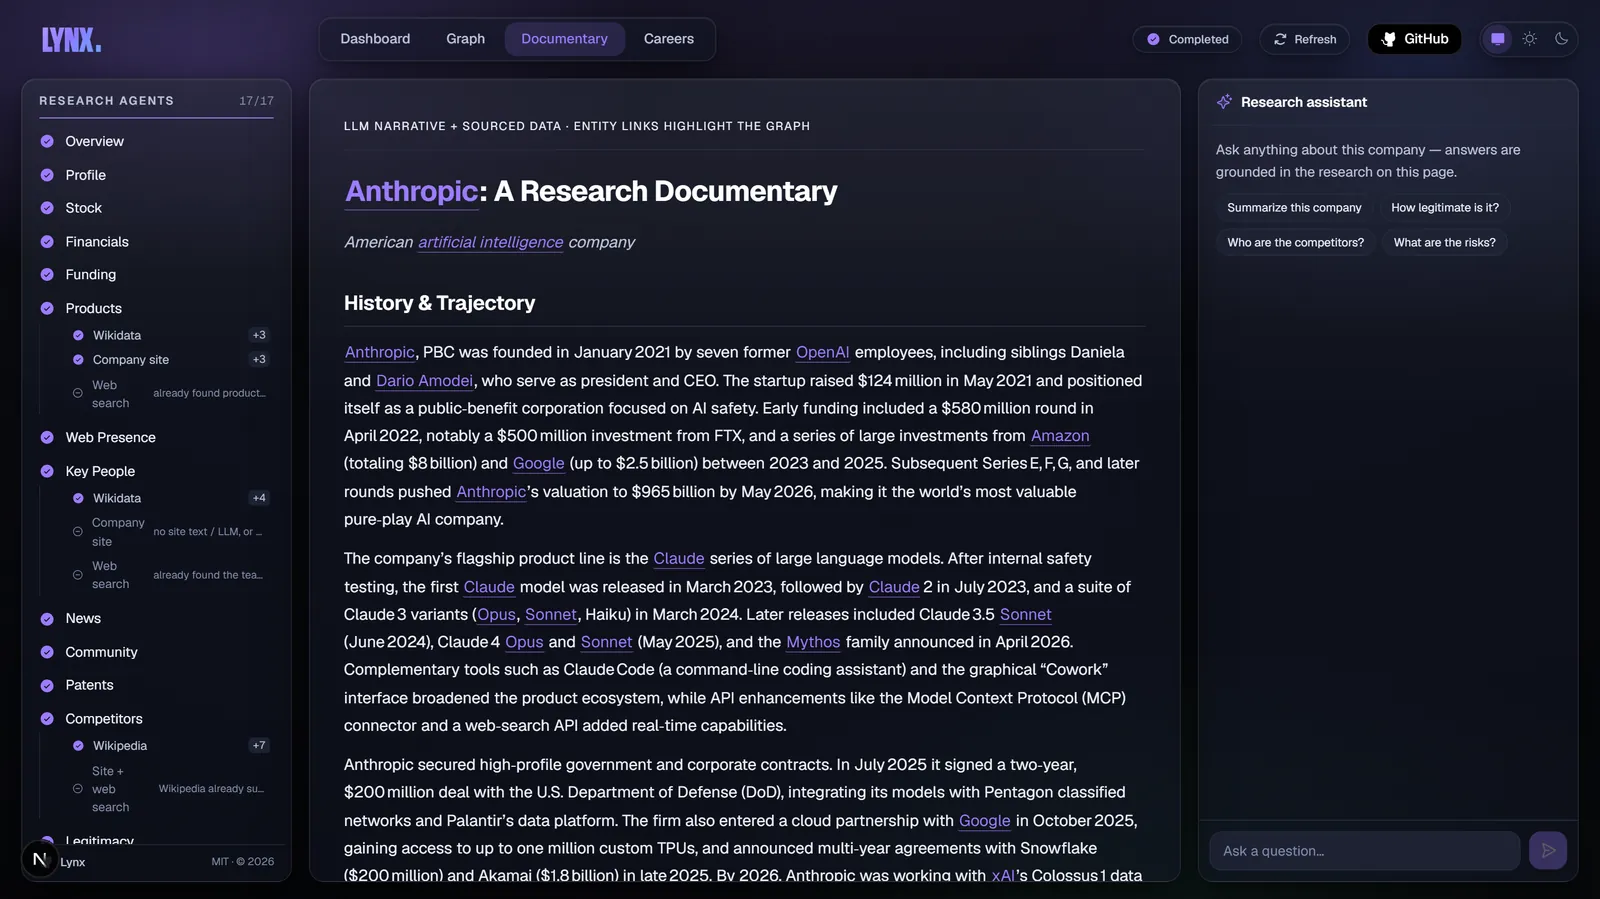1600x899 pixels.
Task: Focus the 'Ask a question...' input
Action: click(1364, 851)
